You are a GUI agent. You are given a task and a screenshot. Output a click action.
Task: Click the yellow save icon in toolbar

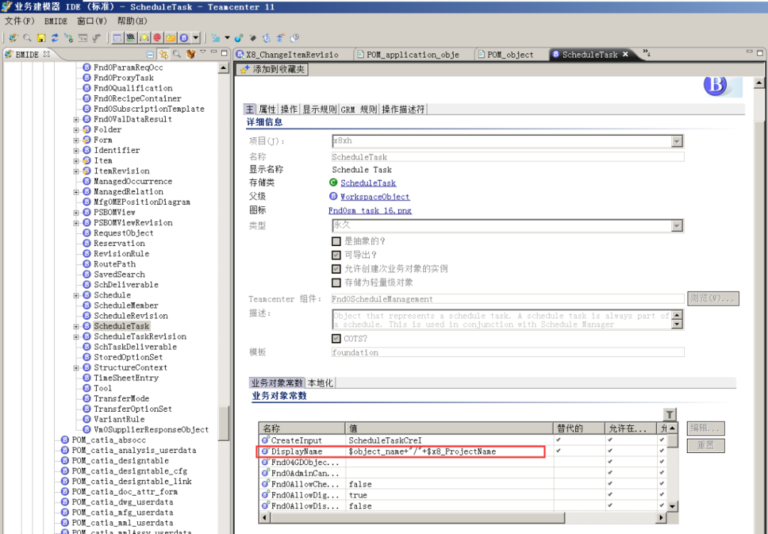coord(41,38)
